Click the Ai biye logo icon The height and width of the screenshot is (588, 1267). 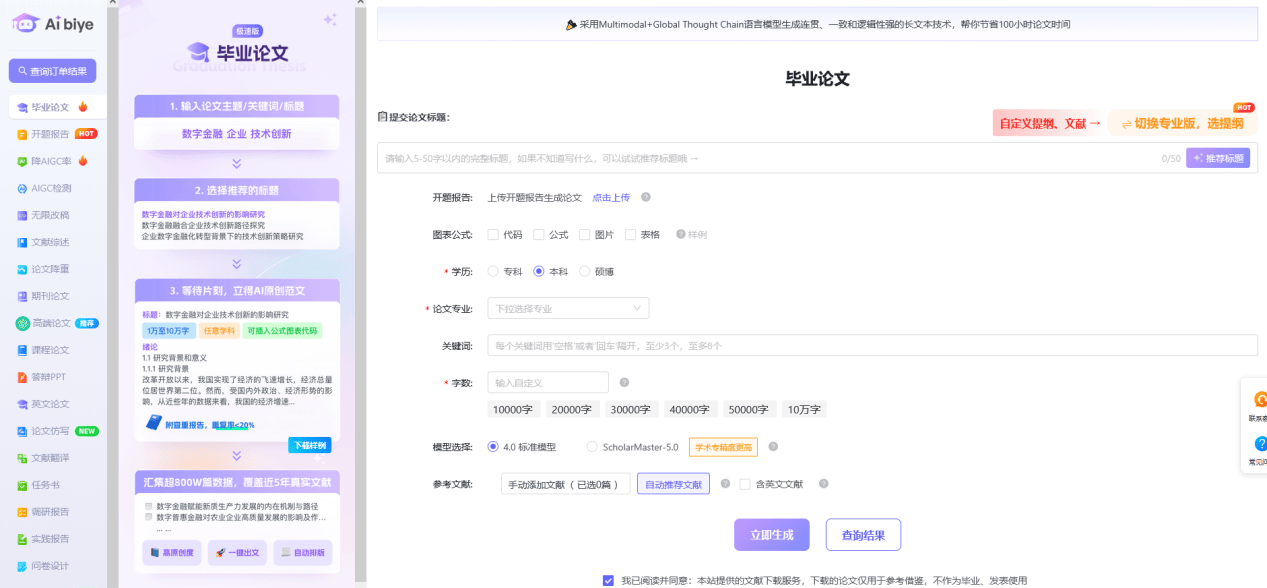25,22
